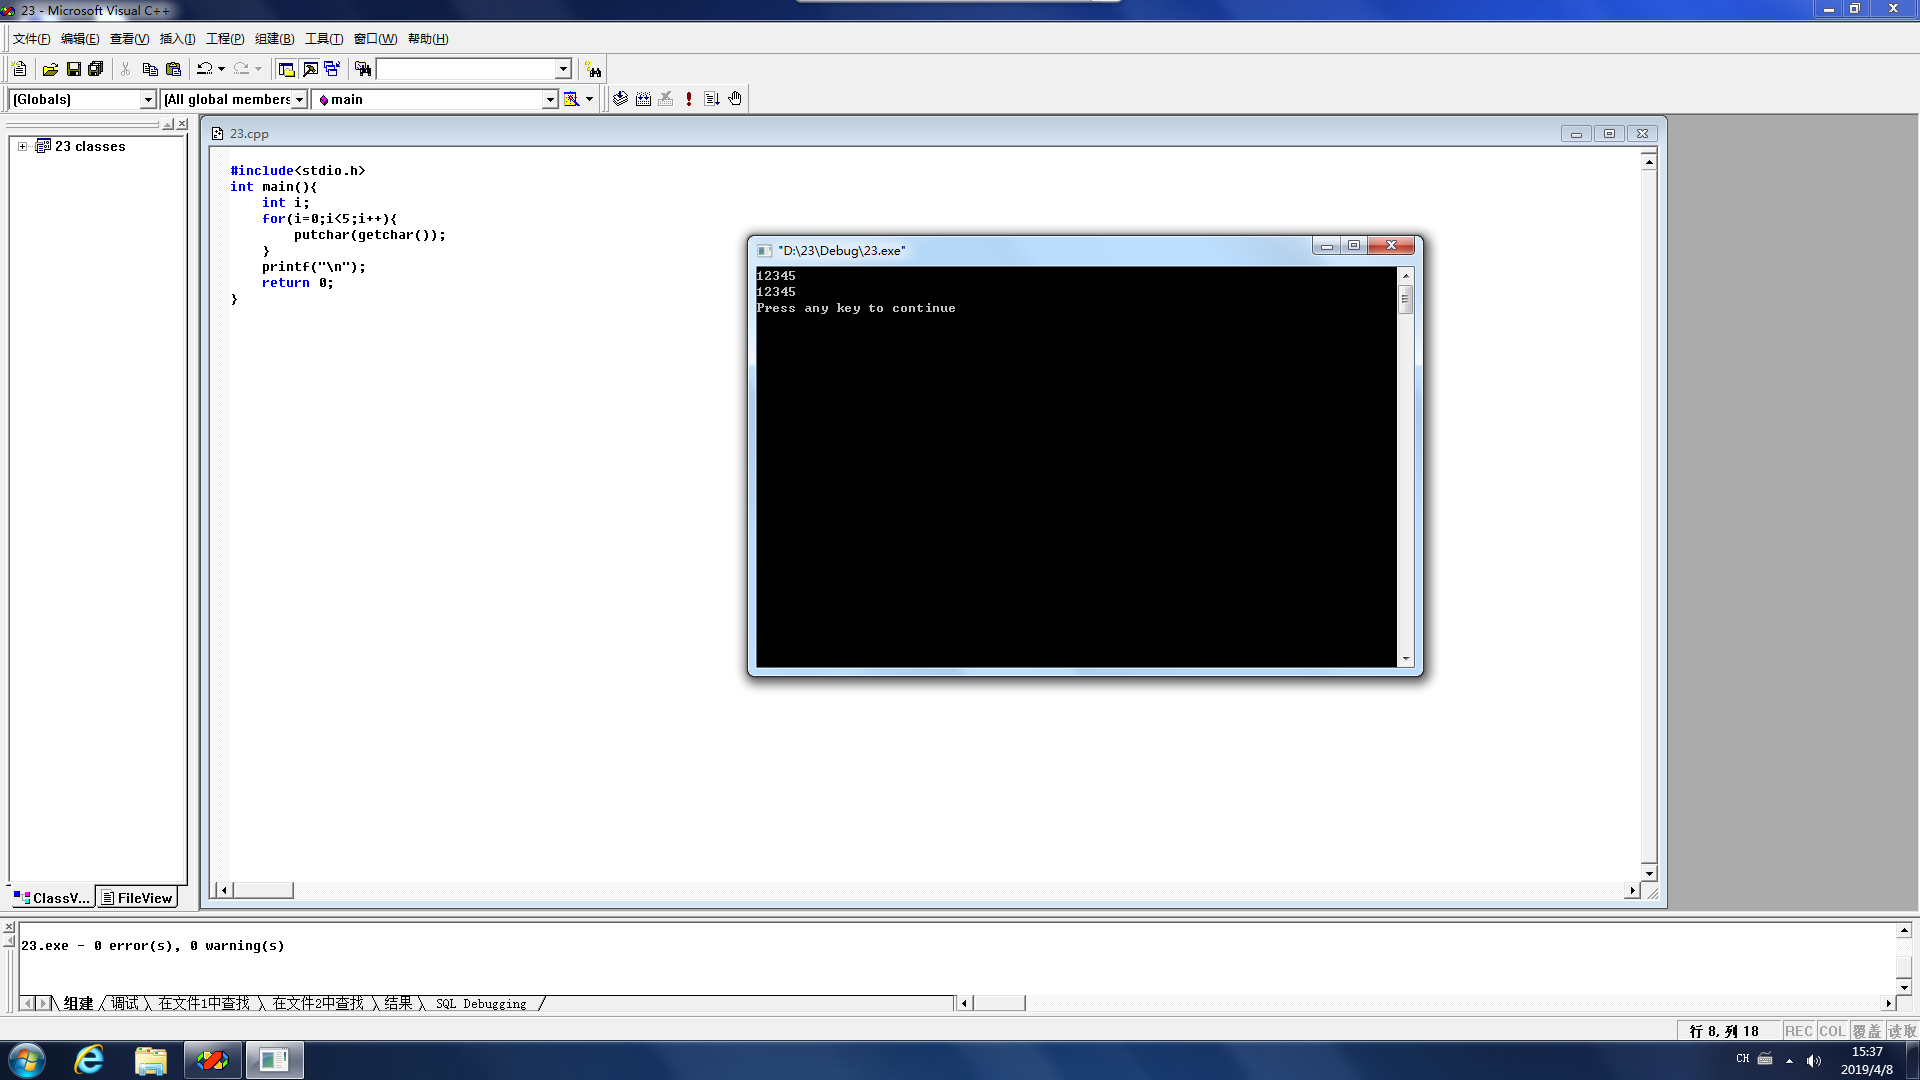Select the 调试 output tab
This screenshot has width=1920, height=1080.
pos(125,1003)
